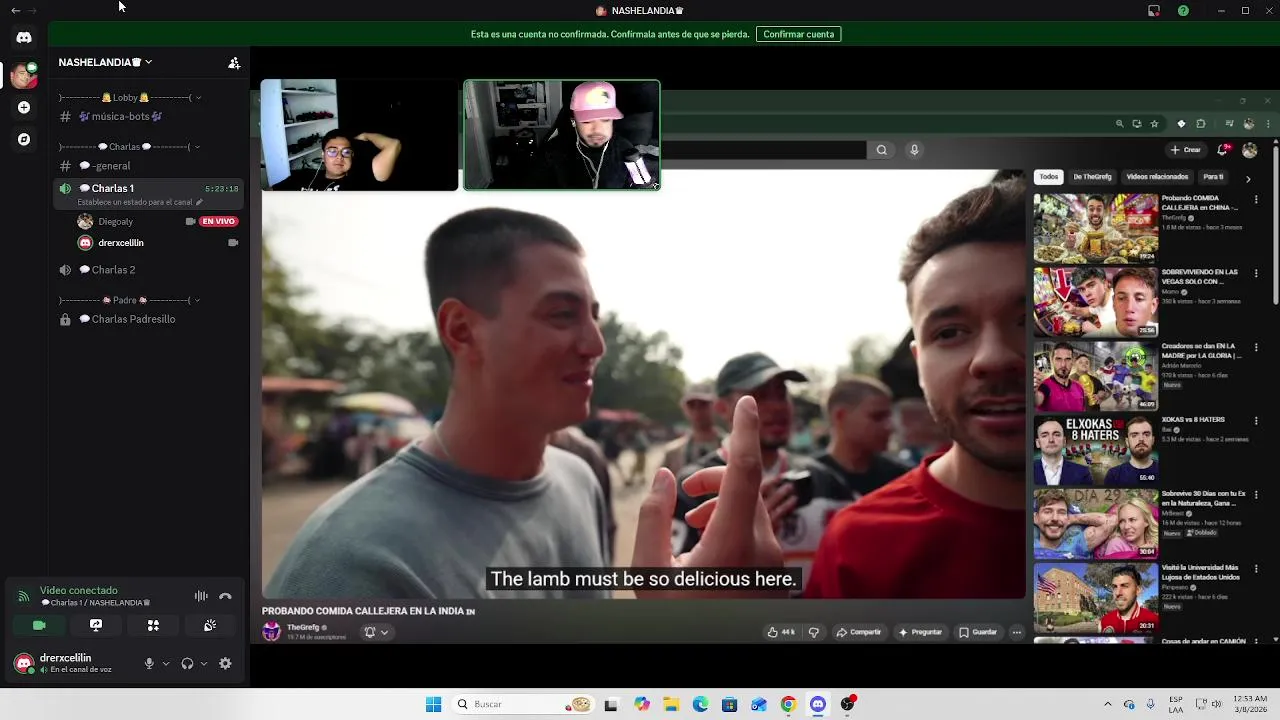The image size is (1280, 720).
Task: Select the Para ti filter chip
Action: [1213, 177]
